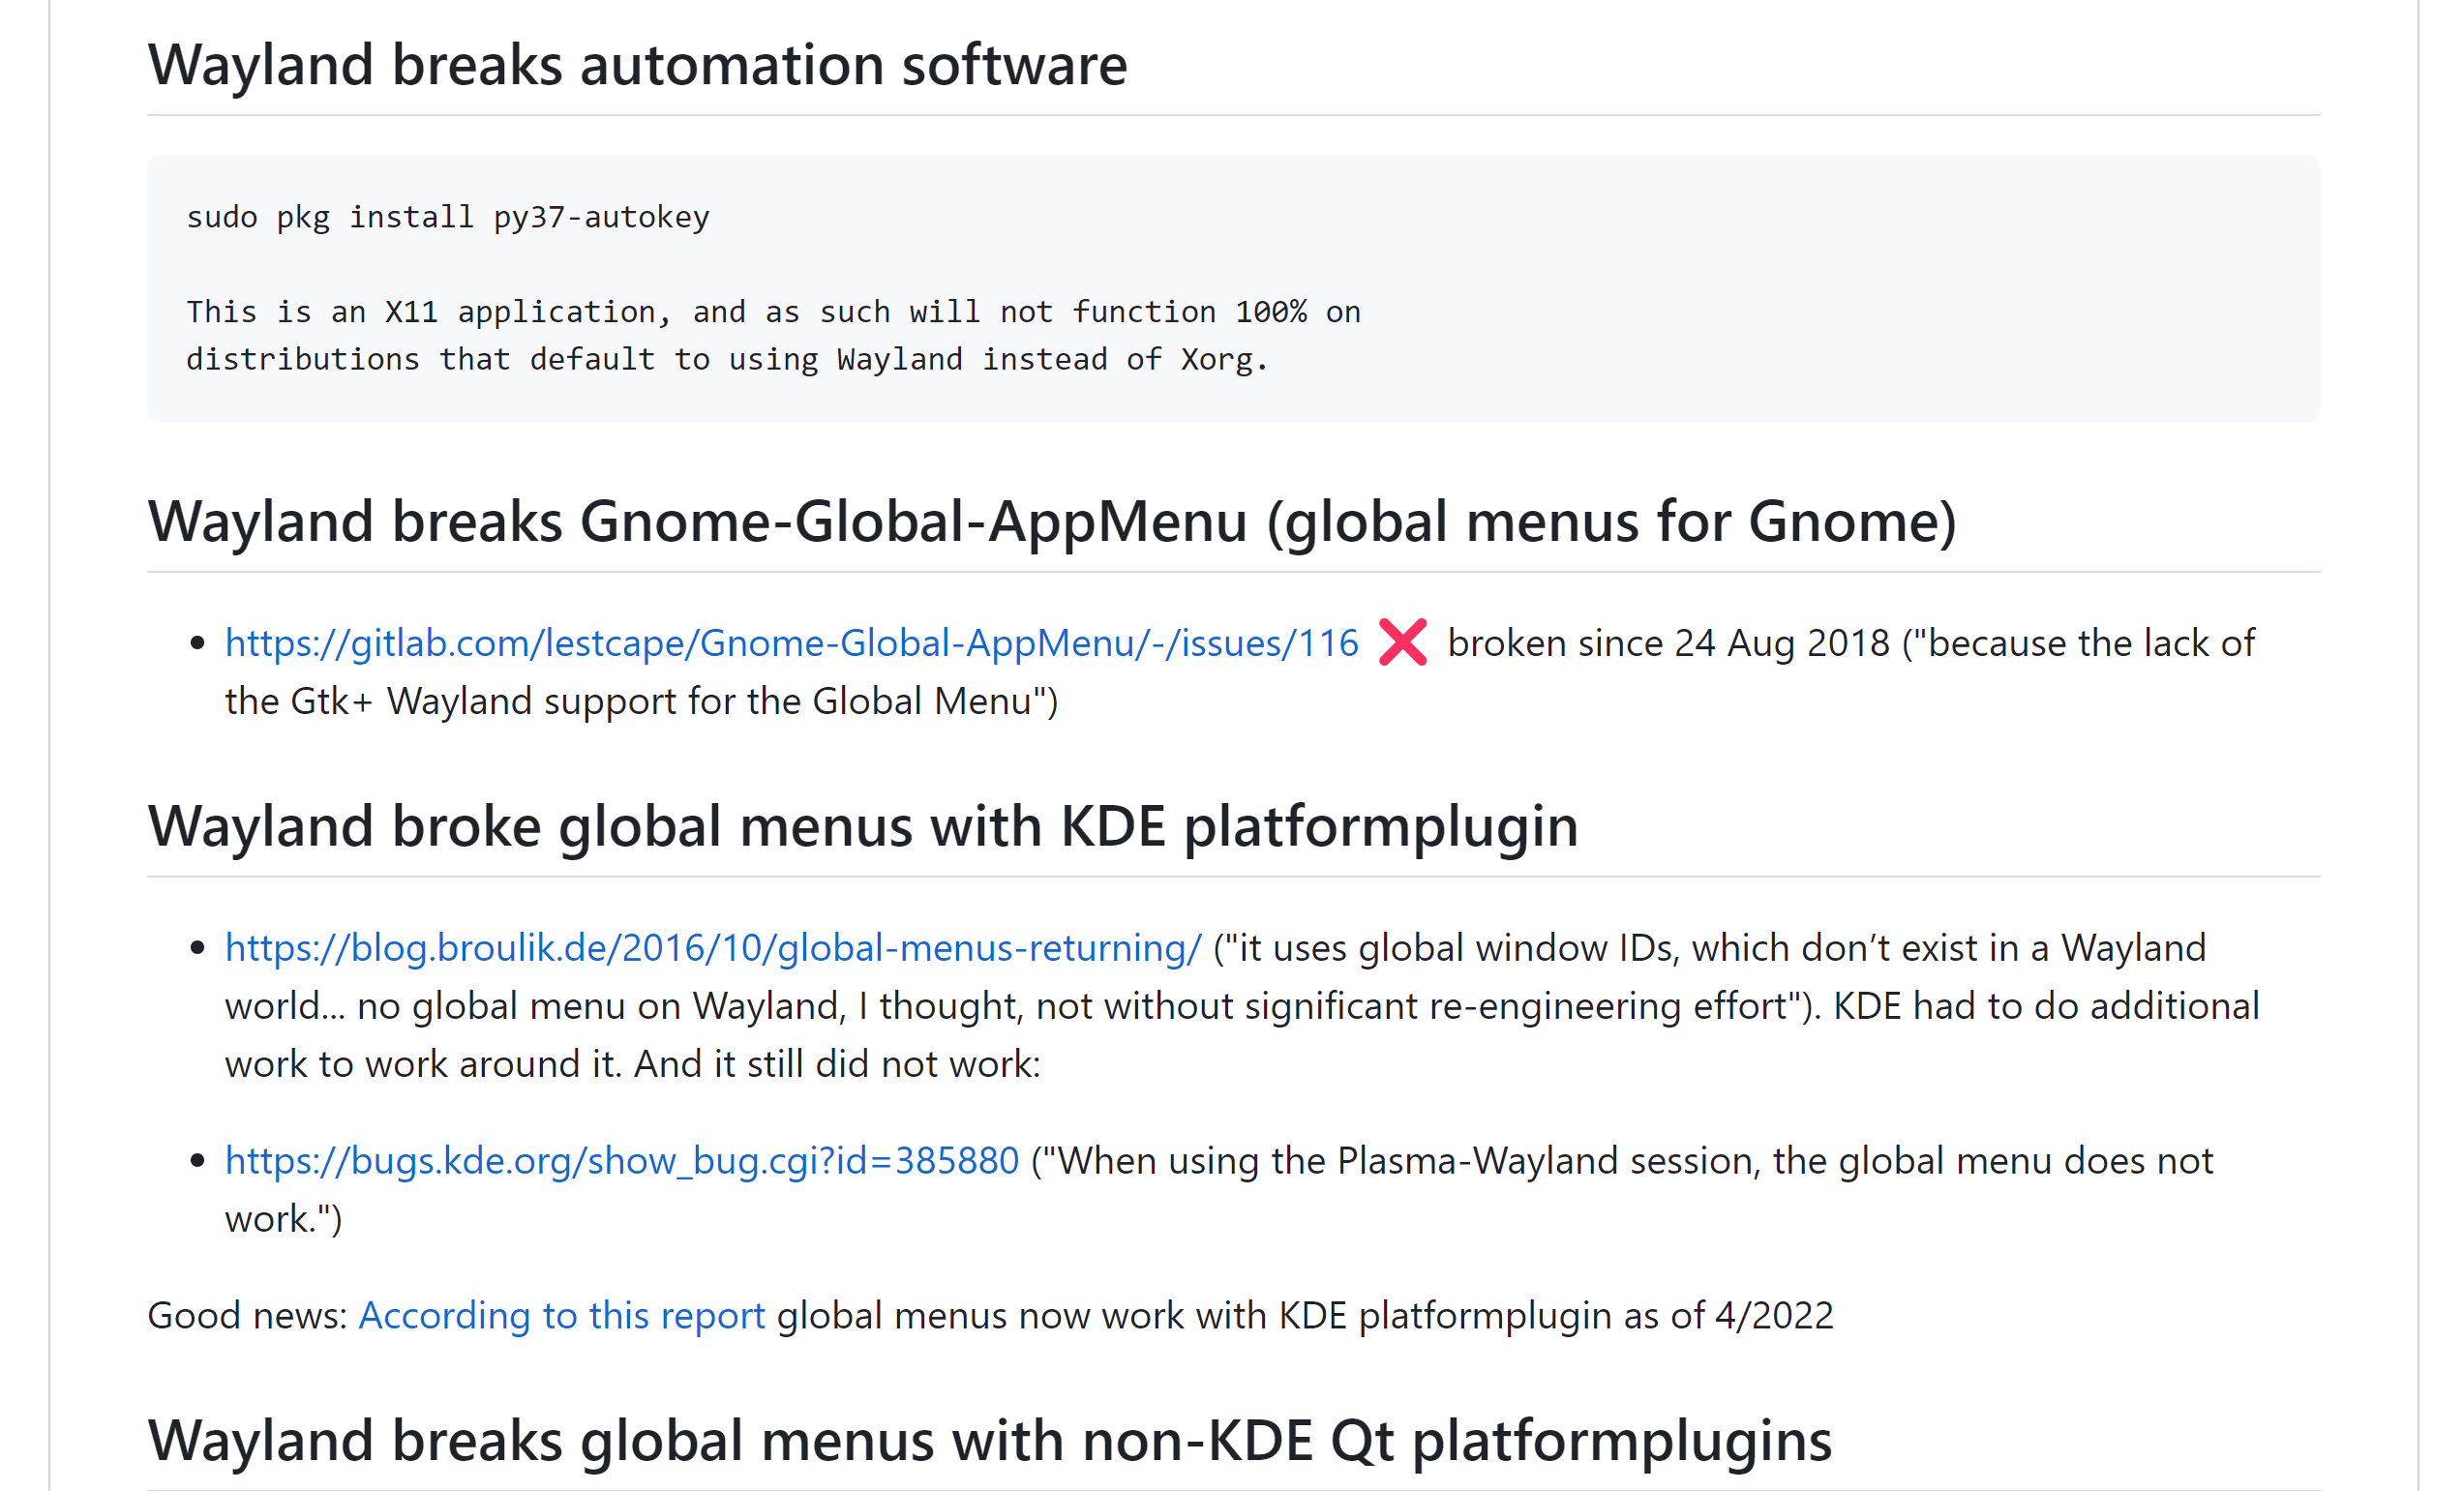The height and width of the screenshot is (1491, 2464).
Task: Click the "And it still did not work:" text
Action: [837, 1064]
